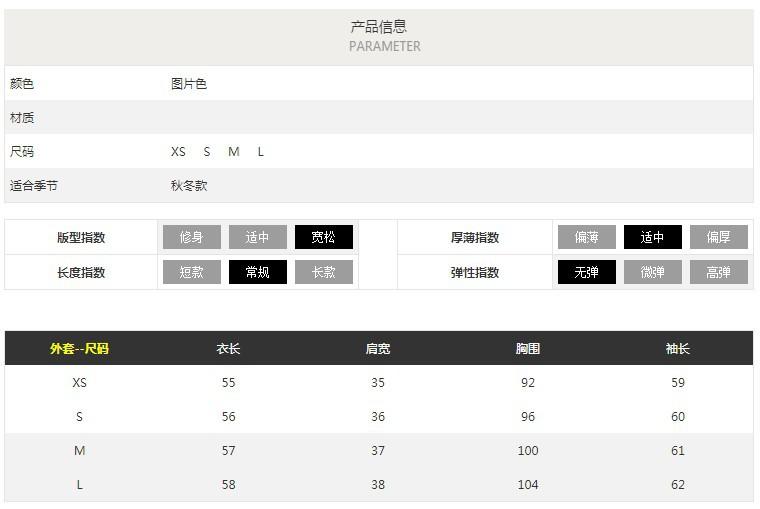Click 衣长 value 55 for XS
Screen dimensions: 760x509
tap(228, 382)
